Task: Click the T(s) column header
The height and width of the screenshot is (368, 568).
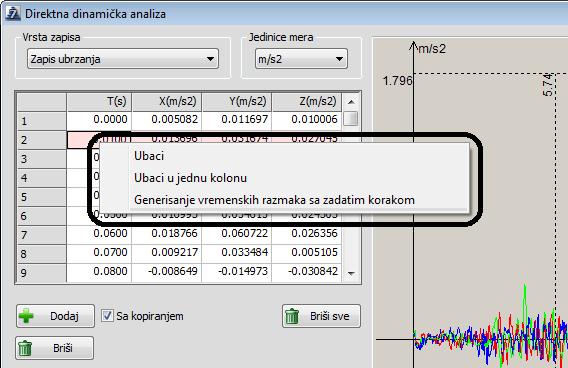Action: [99, 101]
